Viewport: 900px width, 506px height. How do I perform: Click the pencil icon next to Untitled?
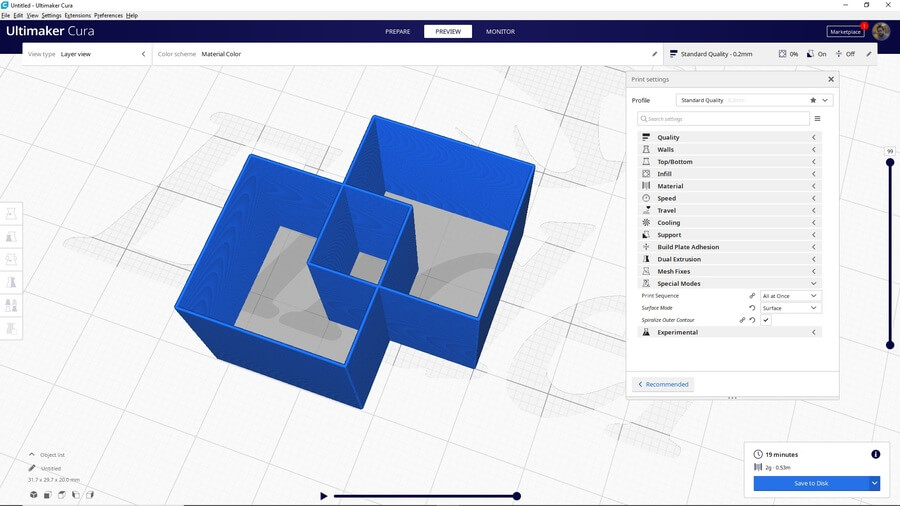pyautogui.click(x=32, y=468)
